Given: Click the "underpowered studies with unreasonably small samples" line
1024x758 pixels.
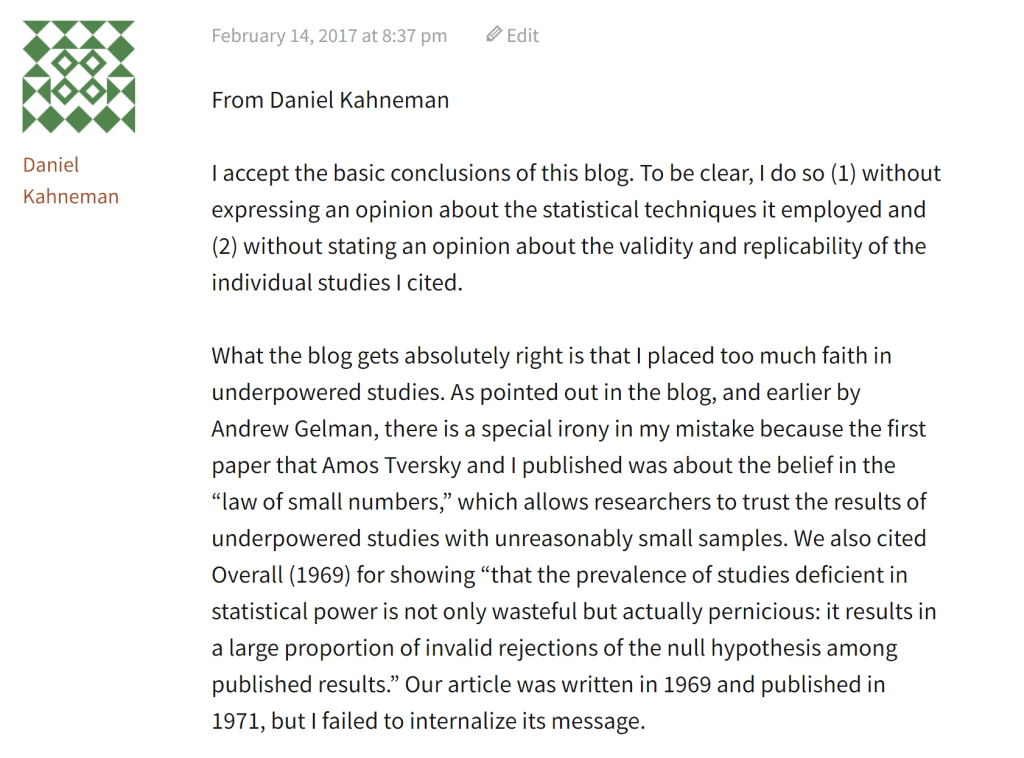Looking at the screenshot, I should point(500,538).
